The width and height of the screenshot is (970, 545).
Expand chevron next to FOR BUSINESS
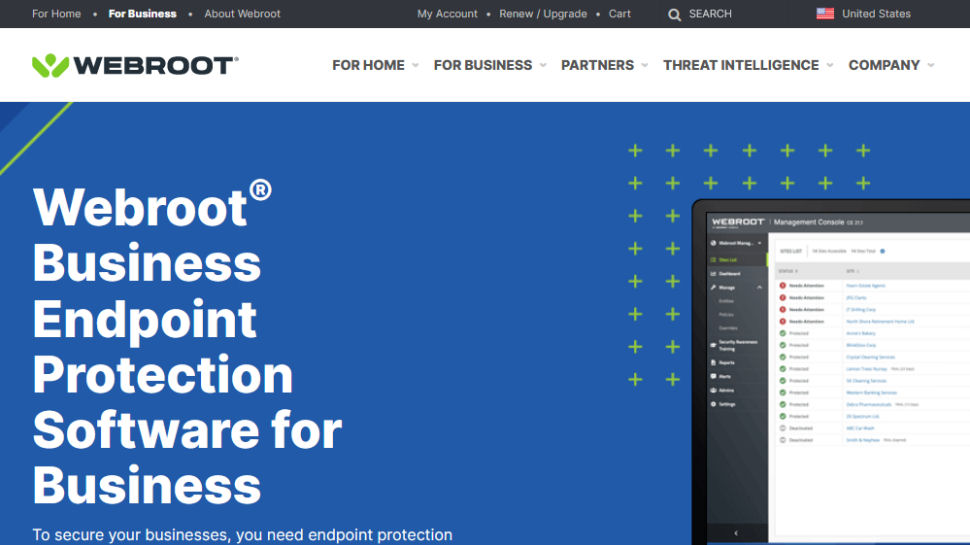click(543, 65)
